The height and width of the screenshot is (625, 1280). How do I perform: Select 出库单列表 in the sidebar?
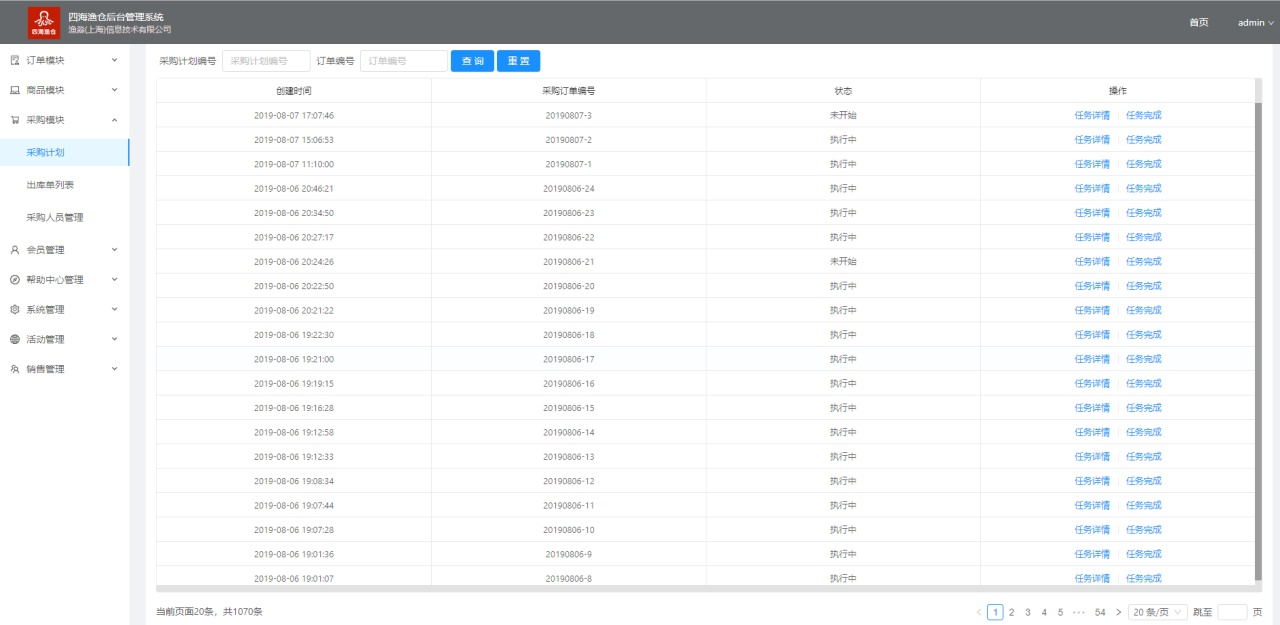50,185
